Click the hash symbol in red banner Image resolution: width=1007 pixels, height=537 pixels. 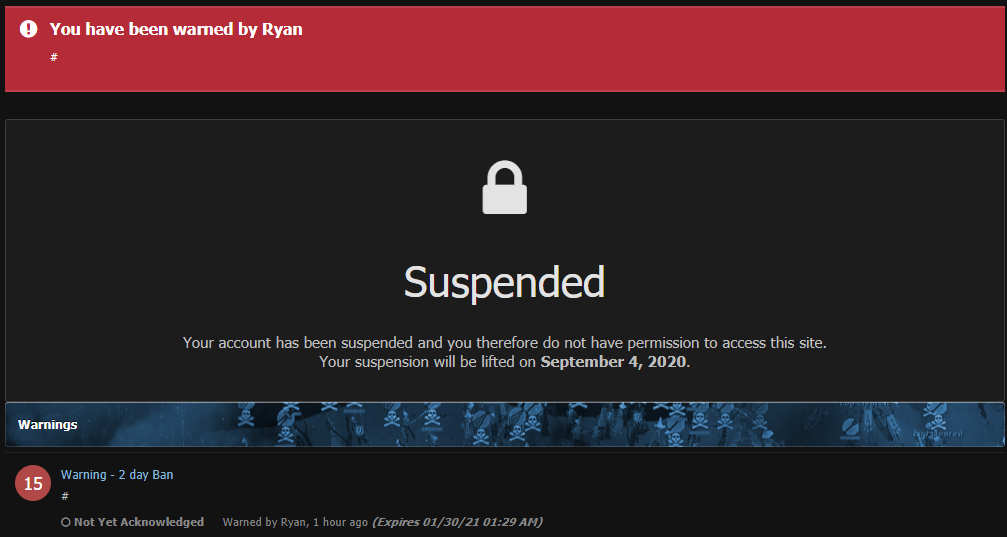[x=54, y=57]
